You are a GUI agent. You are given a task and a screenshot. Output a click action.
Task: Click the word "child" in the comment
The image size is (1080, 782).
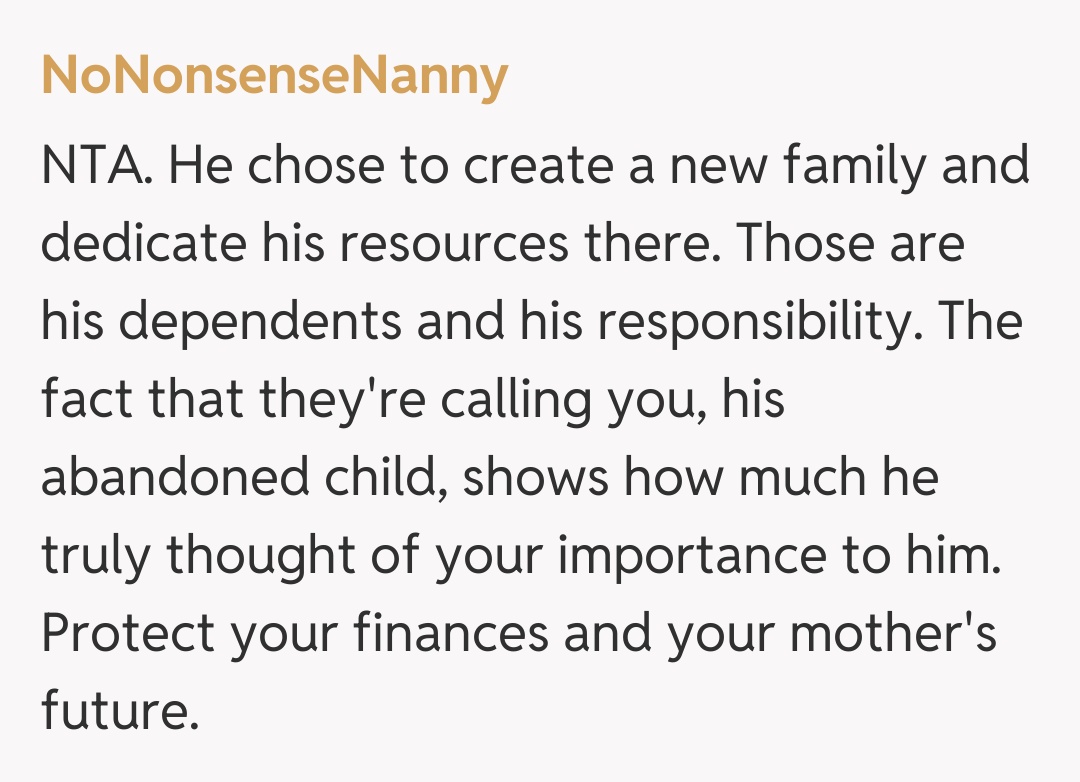click(387, 478)
